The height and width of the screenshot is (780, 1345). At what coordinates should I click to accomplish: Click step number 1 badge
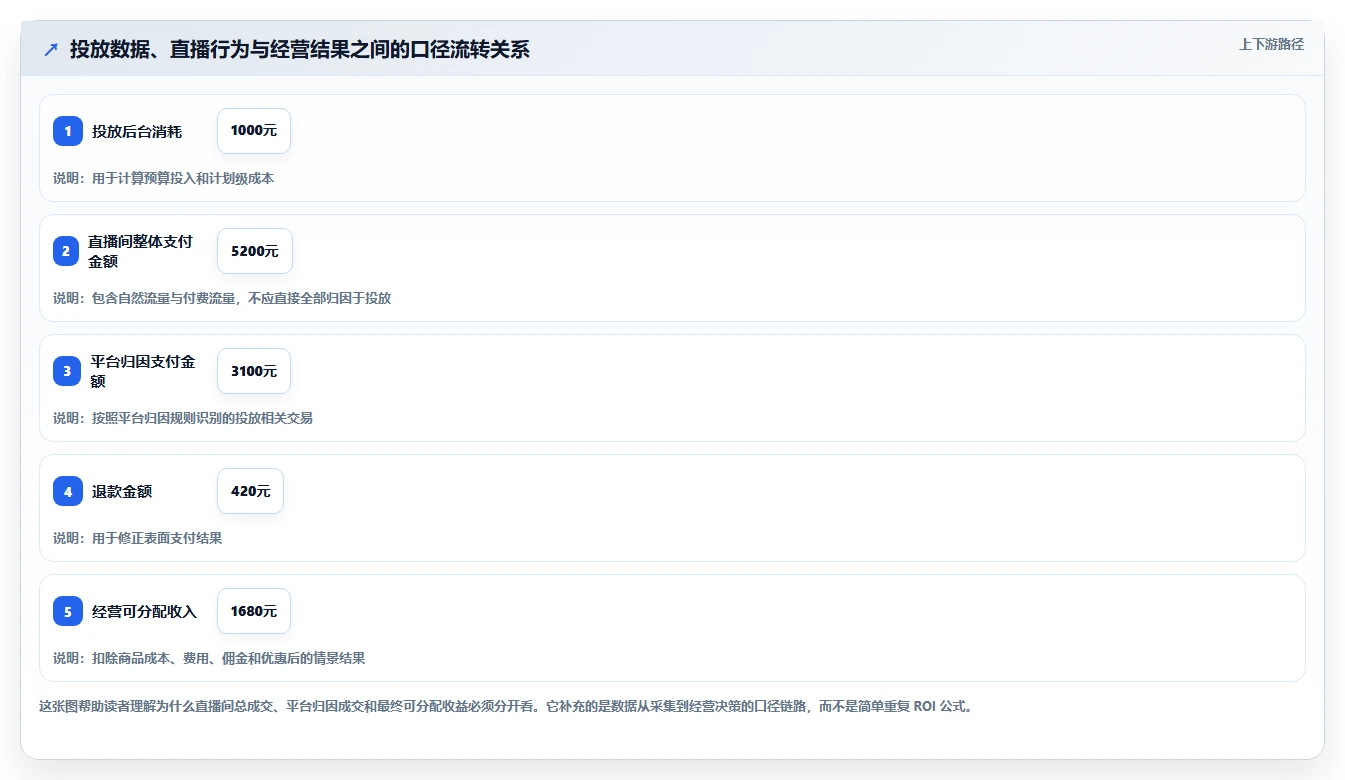68,131
